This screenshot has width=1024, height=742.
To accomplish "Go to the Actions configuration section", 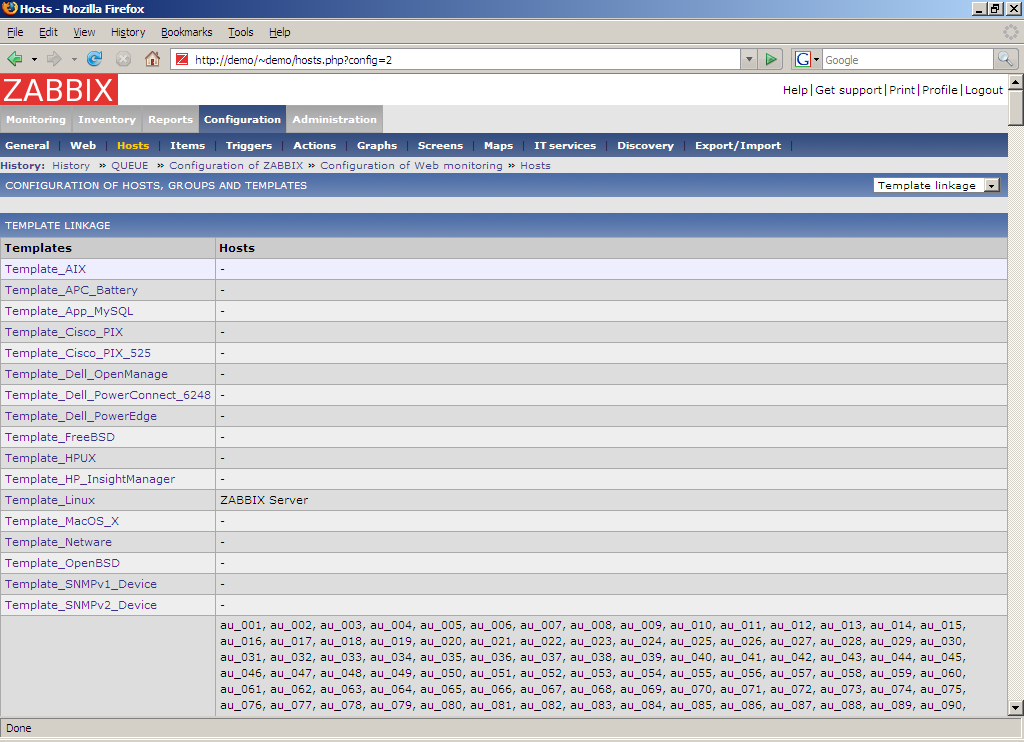I will pyautogui.click(x=315, y=146).
